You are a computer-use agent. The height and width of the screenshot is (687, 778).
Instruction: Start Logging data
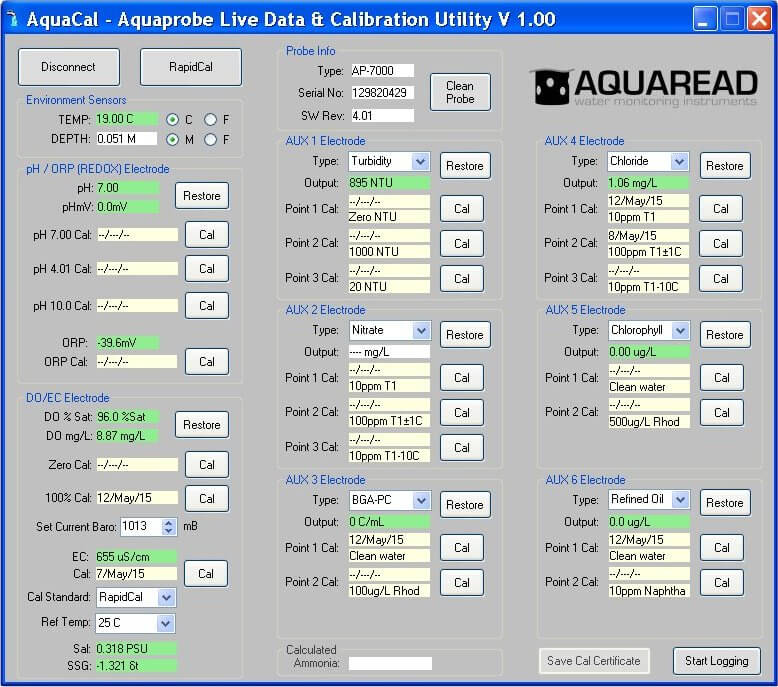tap(716, 660)
